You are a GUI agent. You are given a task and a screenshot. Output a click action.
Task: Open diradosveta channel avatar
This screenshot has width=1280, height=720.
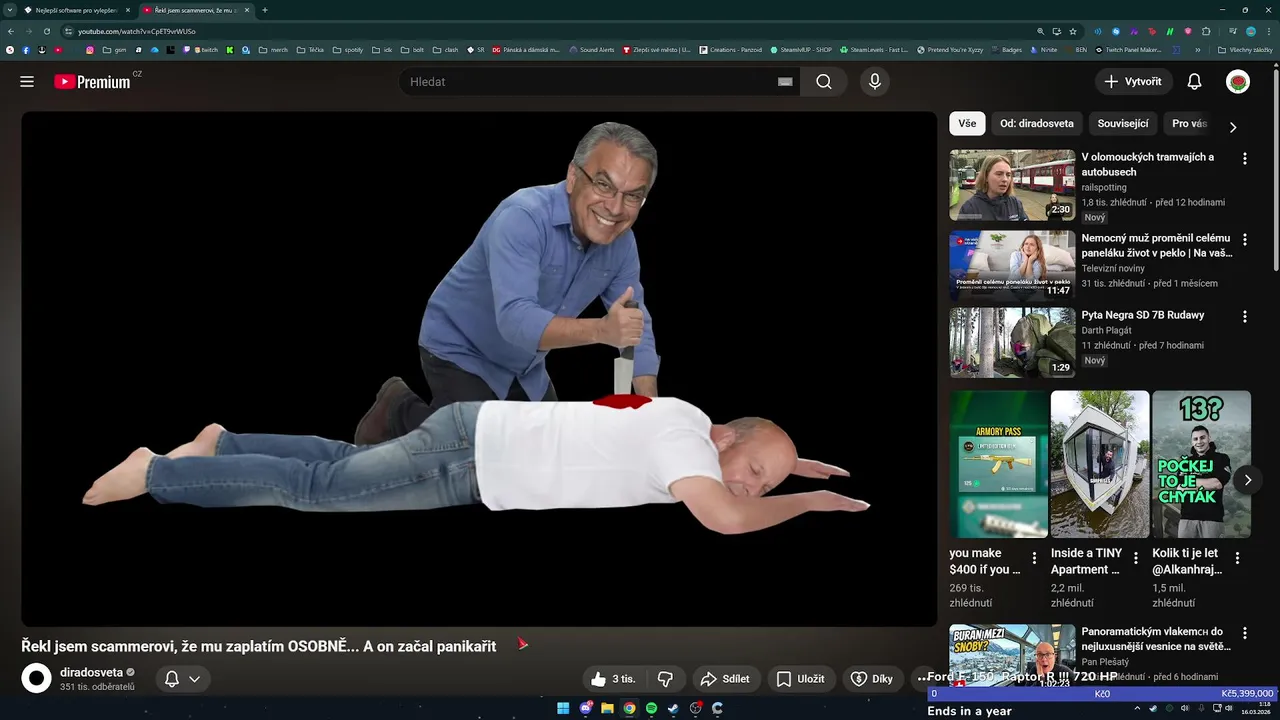37,679
